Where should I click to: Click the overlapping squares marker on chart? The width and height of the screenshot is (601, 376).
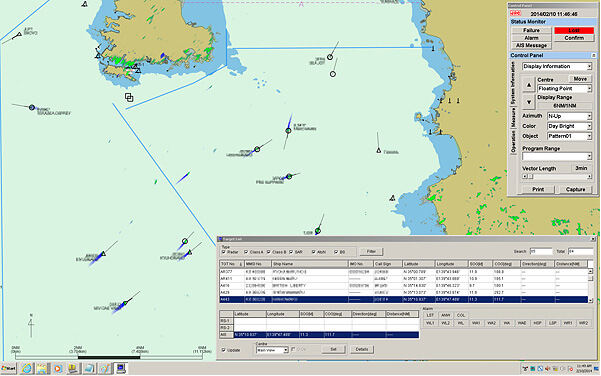(129, 97)
